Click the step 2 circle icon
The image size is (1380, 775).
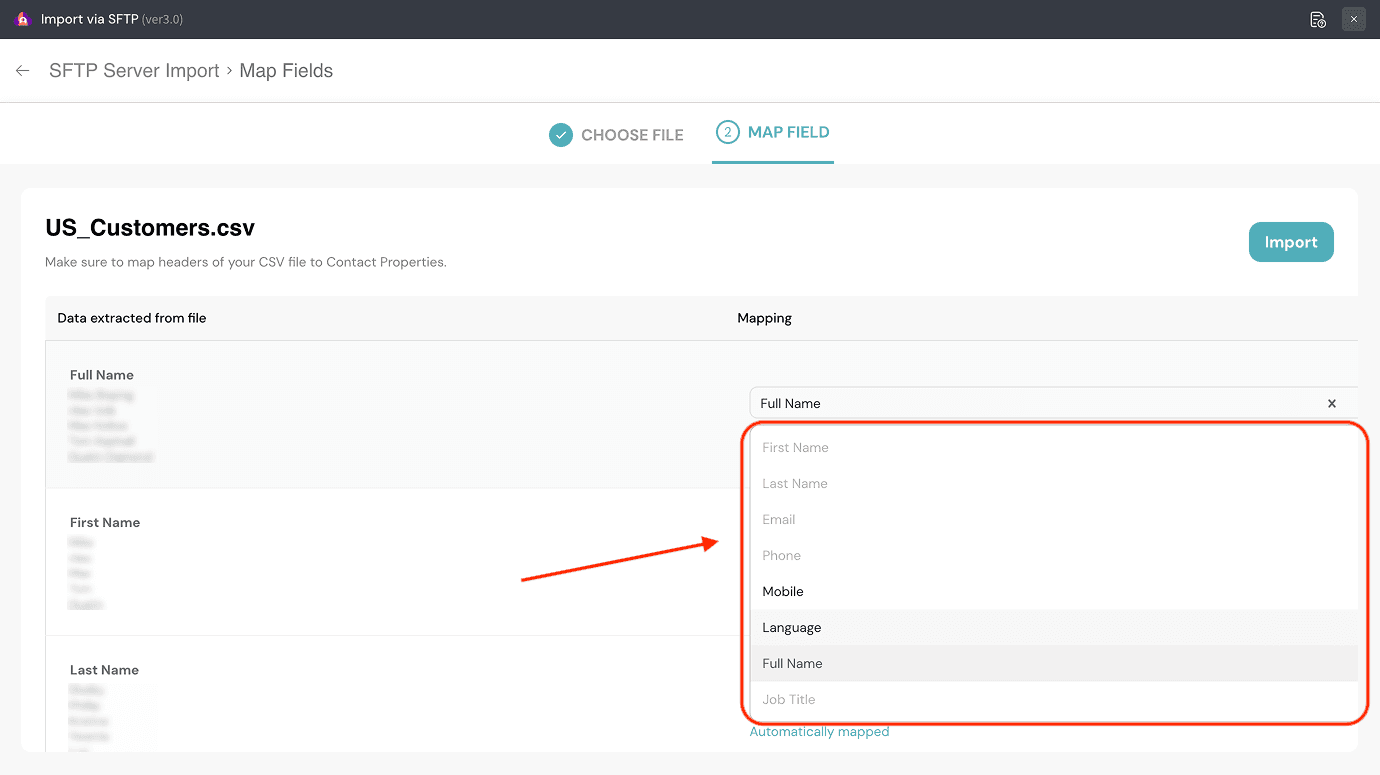tap(727, 132)
